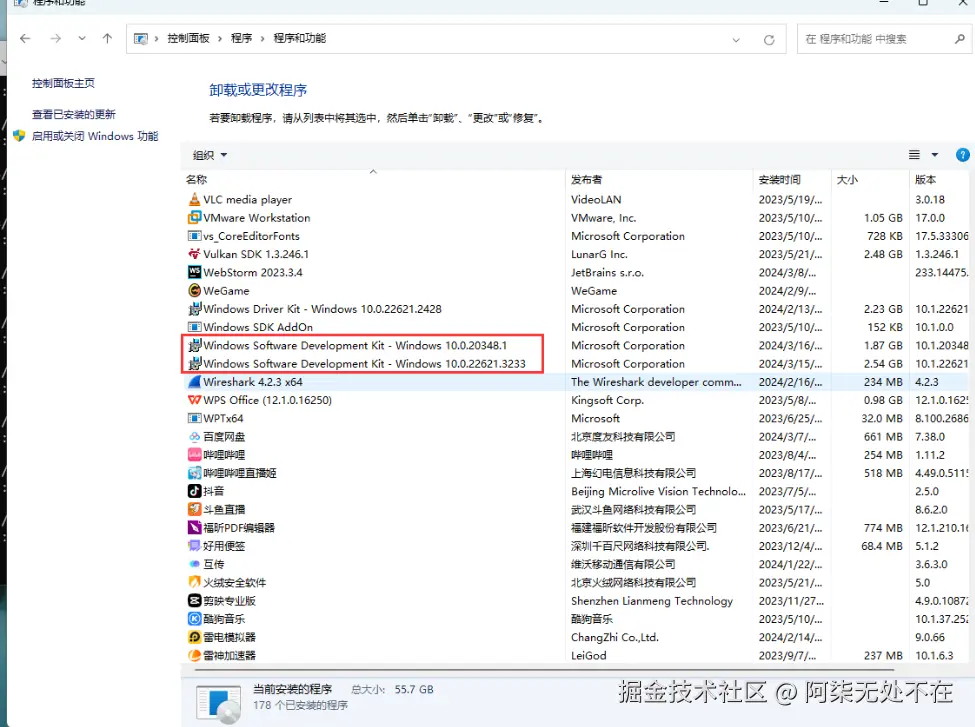Open help with the question mark icon
Image resolution: width=975 pixels, height=727 pixels.
tap(963, 155)
